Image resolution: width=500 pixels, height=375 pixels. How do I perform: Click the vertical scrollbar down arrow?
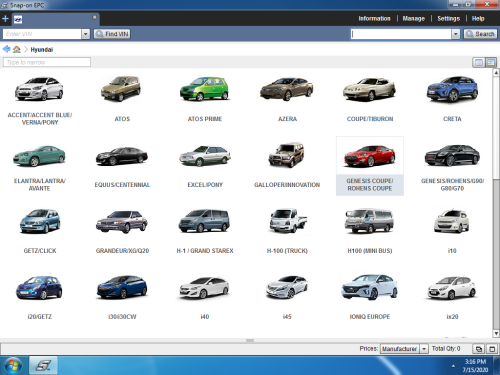point(496,333)
